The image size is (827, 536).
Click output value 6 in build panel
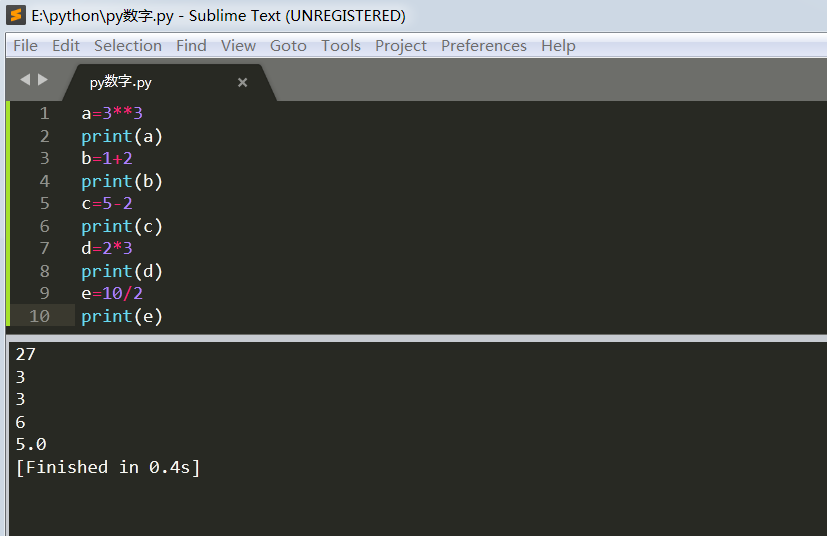coord(21,422)
